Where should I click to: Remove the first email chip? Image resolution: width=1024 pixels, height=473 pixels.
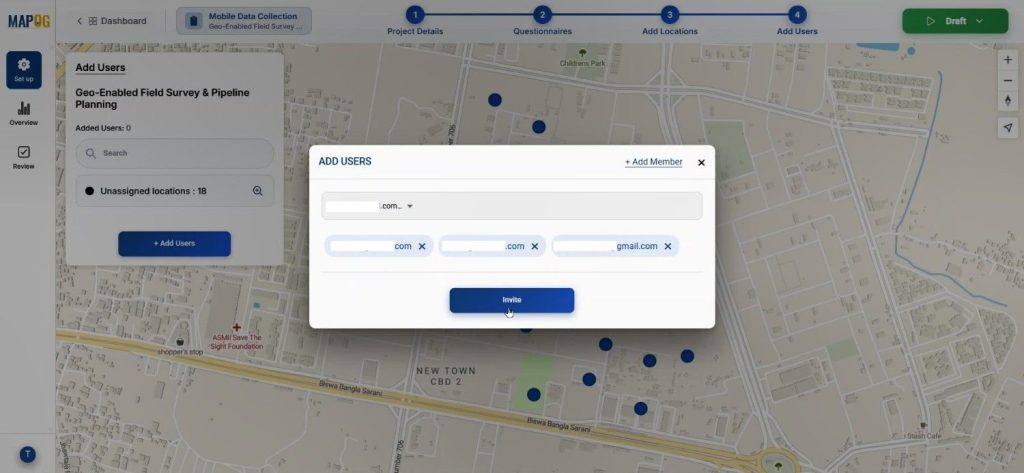422,246
